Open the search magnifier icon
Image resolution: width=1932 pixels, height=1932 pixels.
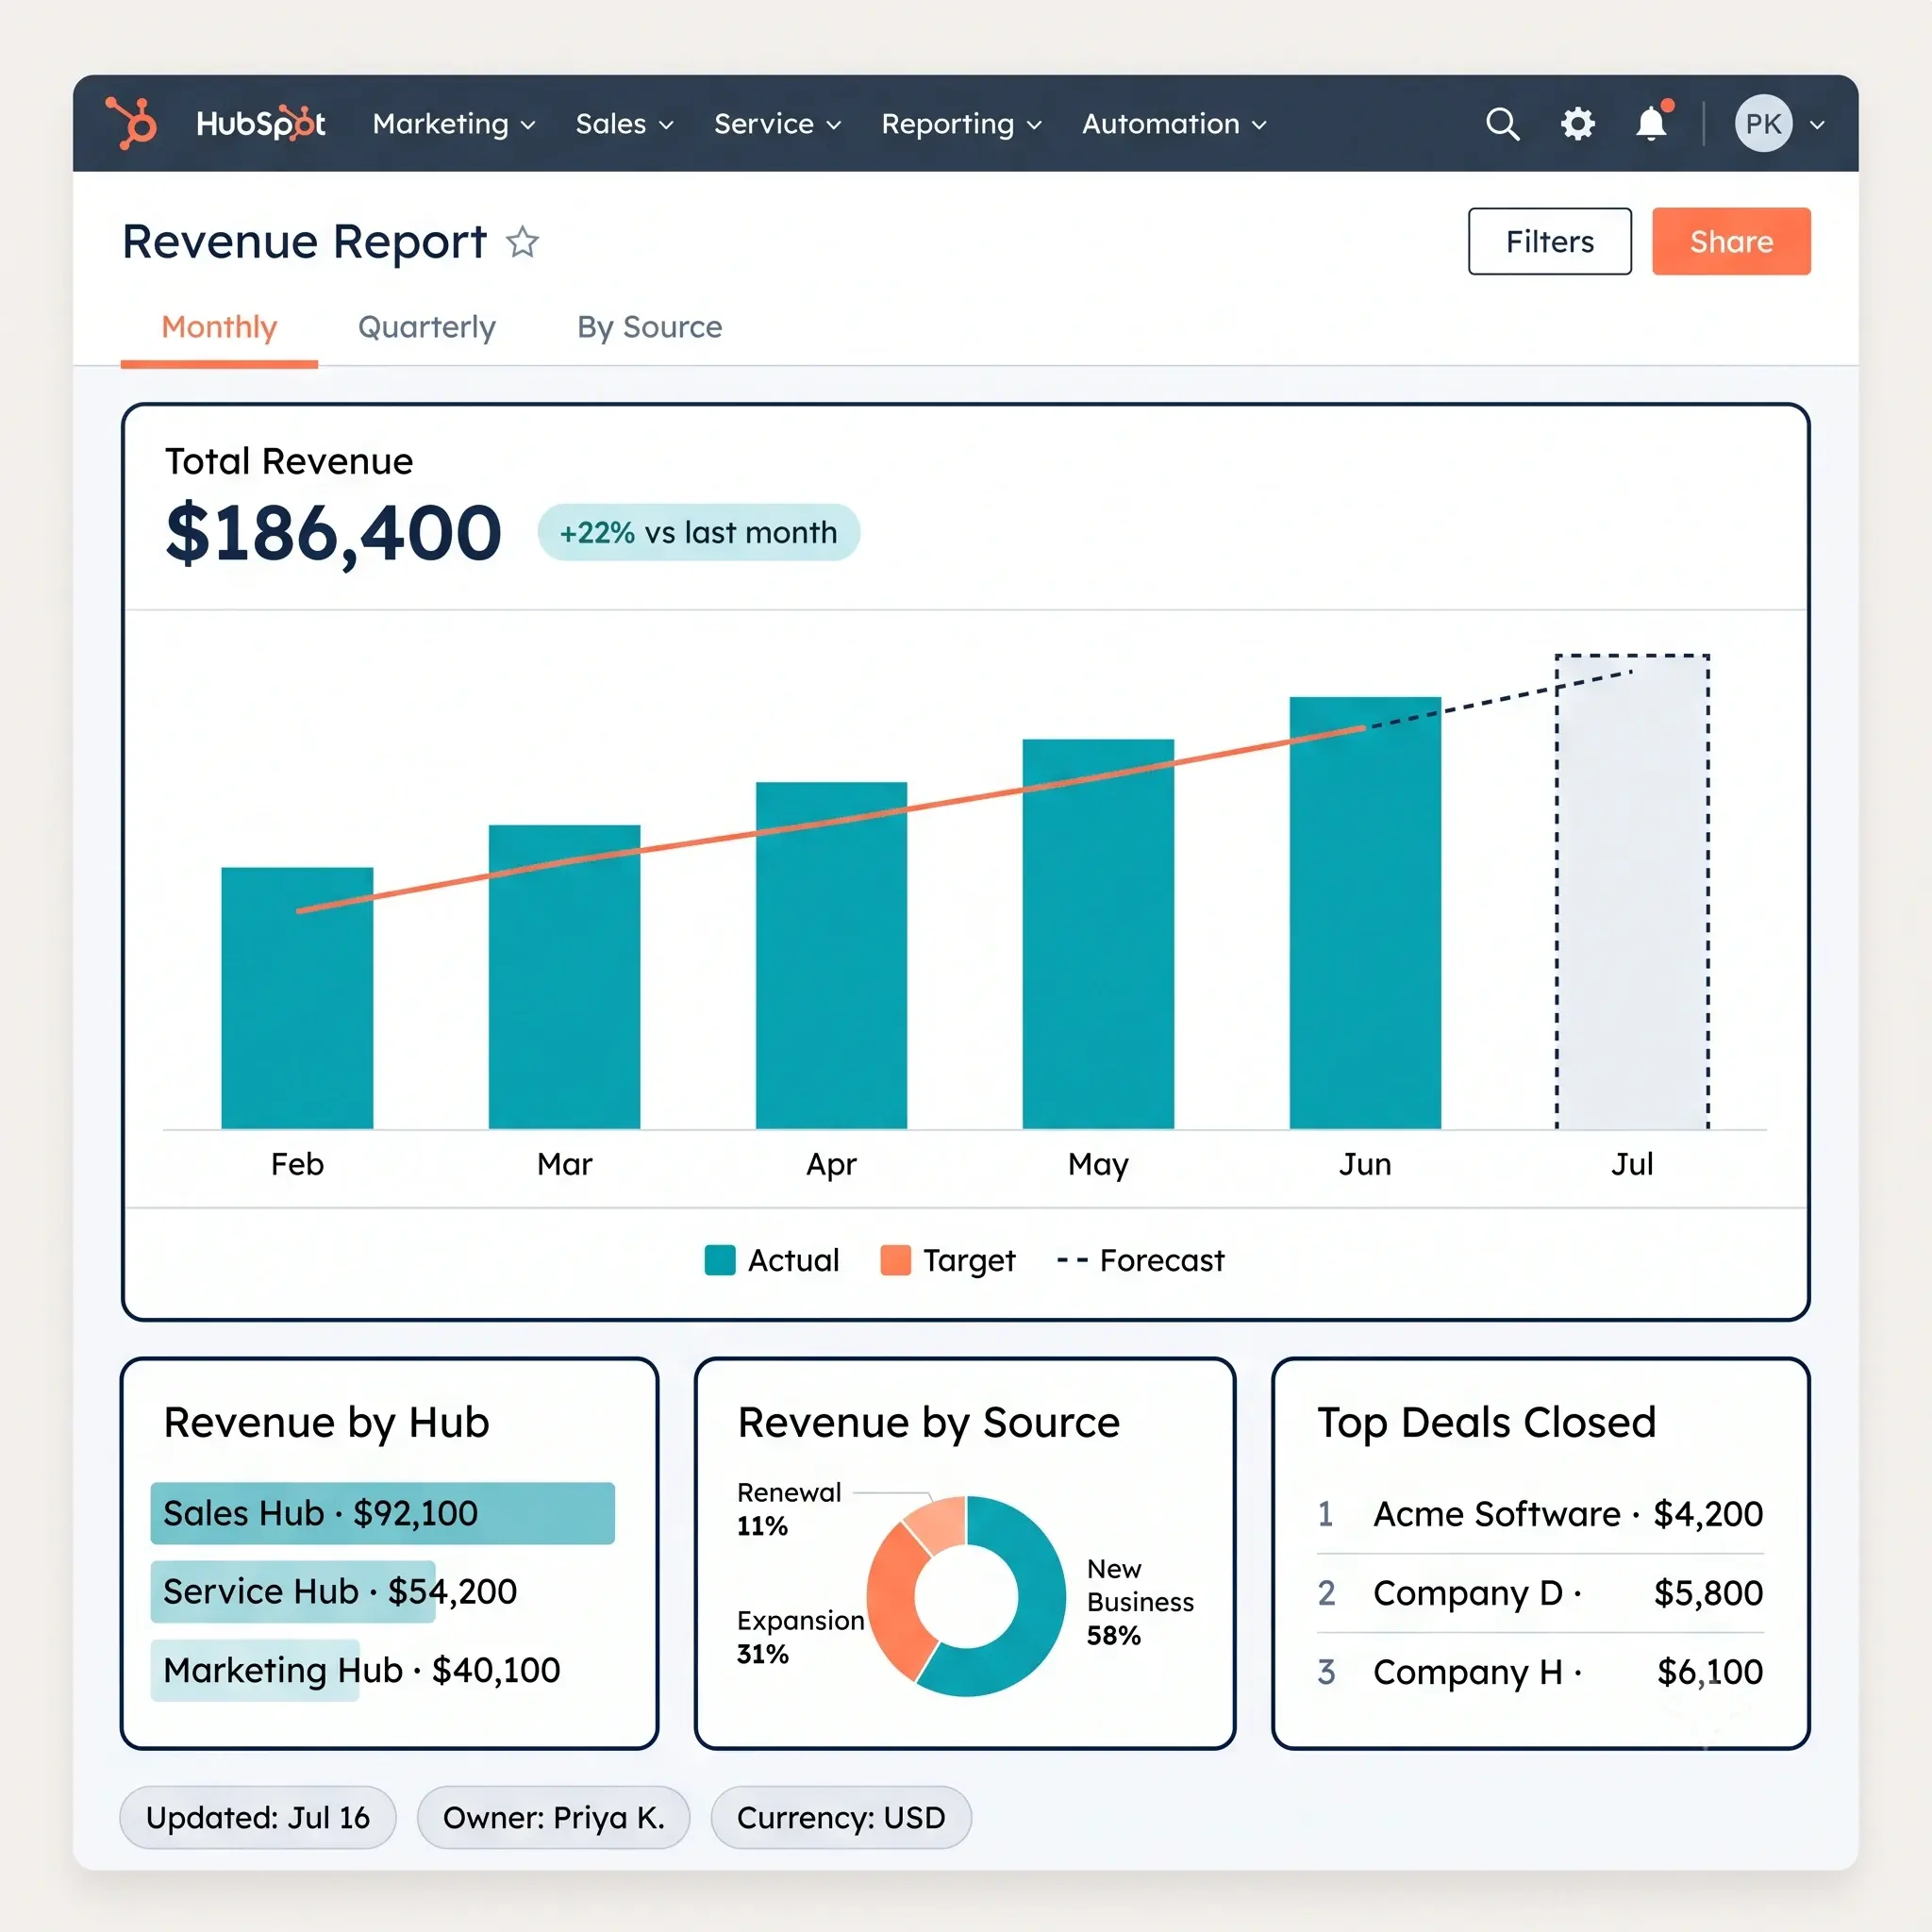coord(1502,124)
